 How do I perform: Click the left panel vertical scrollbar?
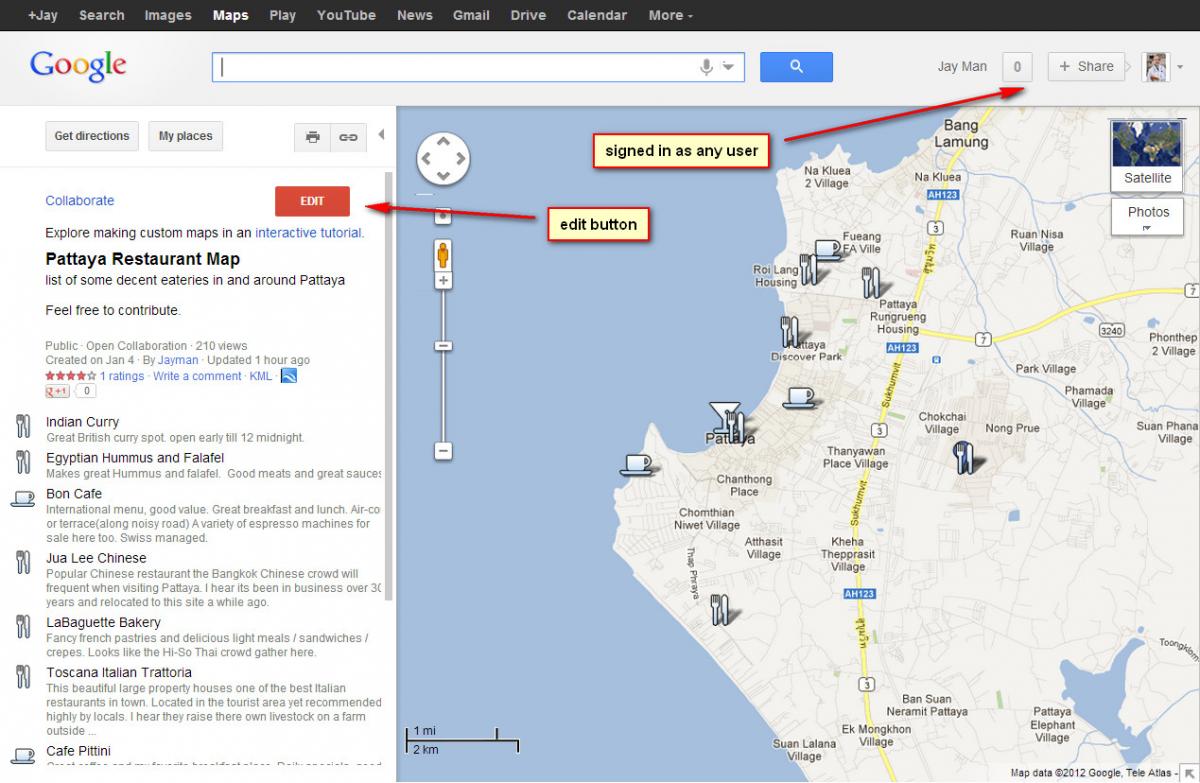[389, 385]
